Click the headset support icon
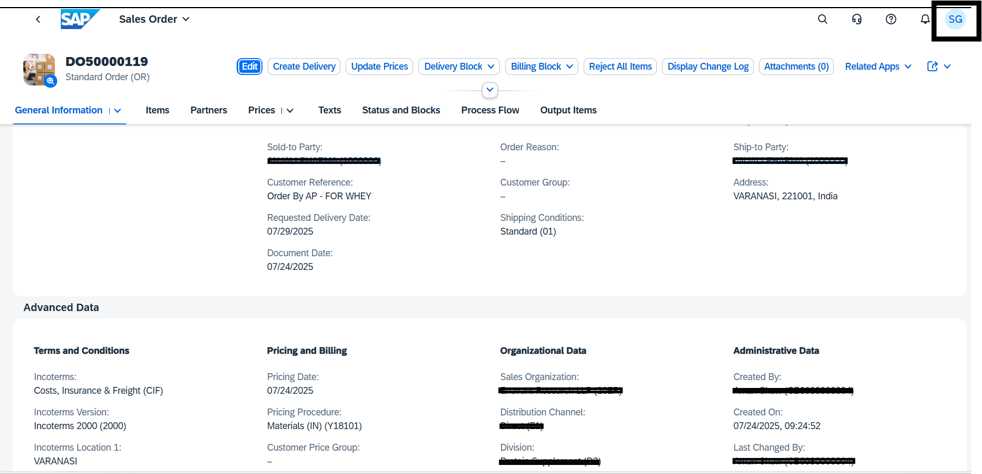Screen dimensions: 982x474 [857, 19]
